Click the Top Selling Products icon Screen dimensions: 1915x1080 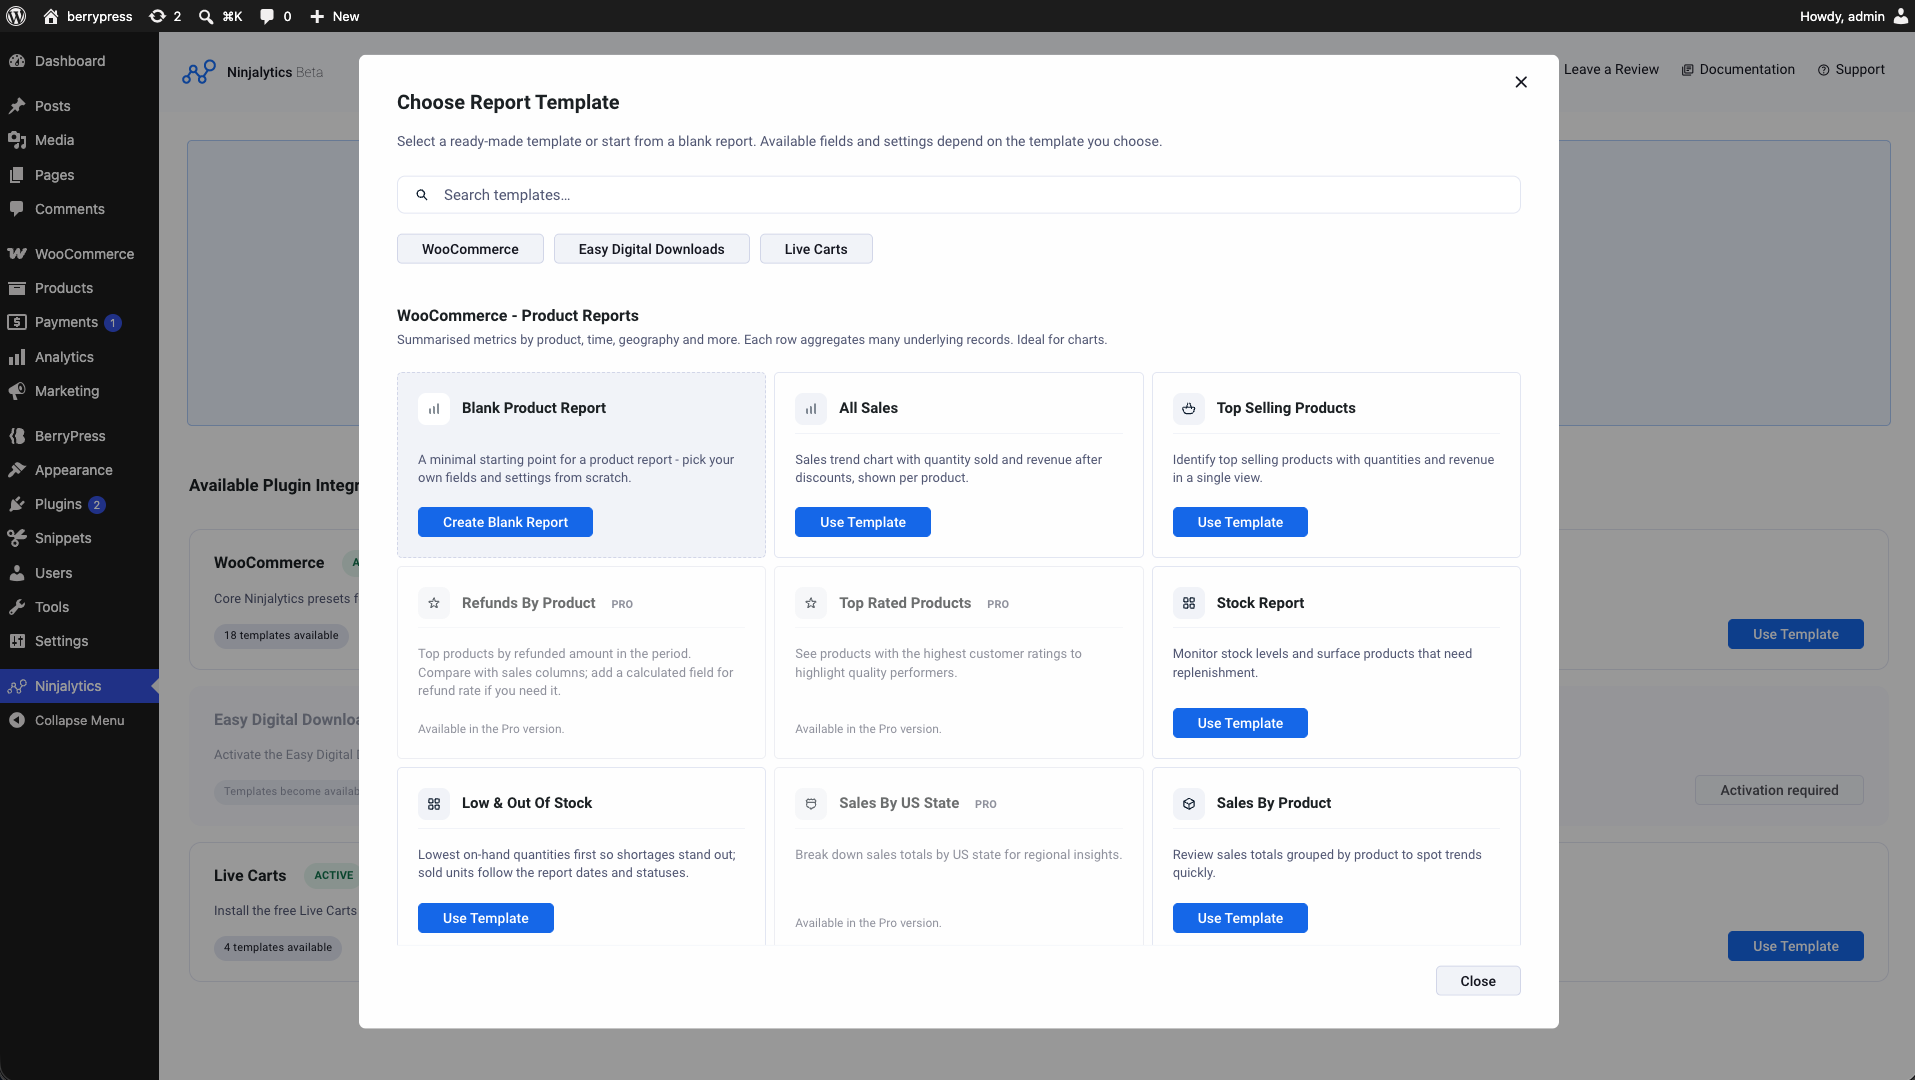tap(1189, 408)
